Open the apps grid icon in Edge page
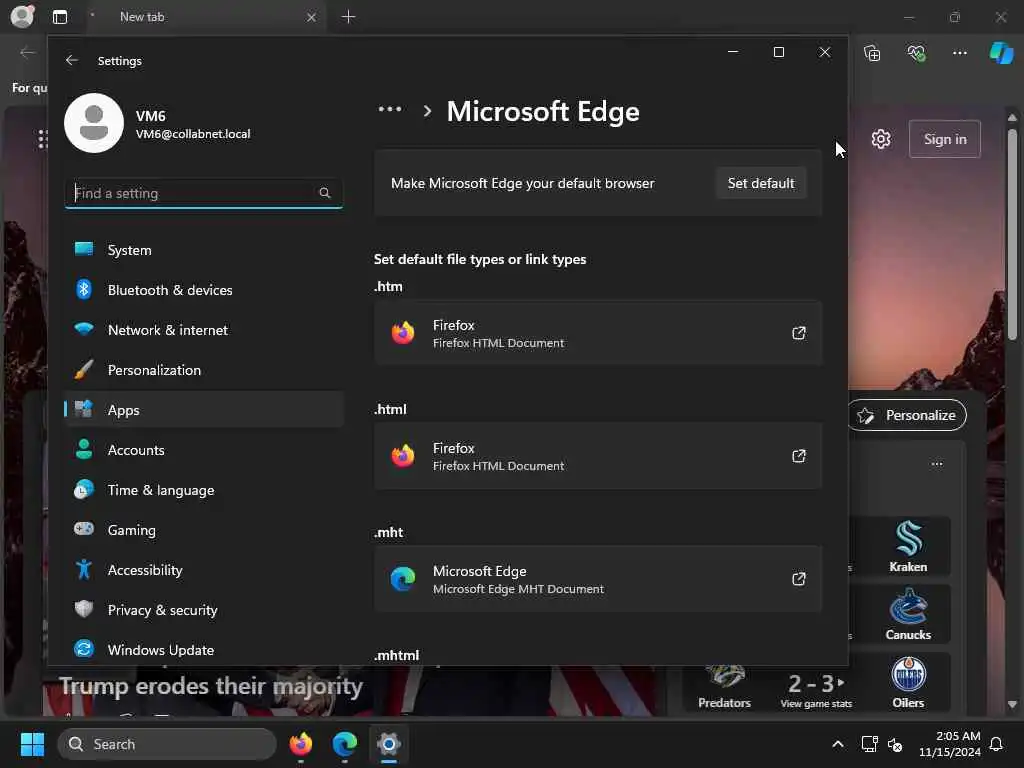Image resolution: width=1024 pixels, height=768 pixels. point(42,139)
